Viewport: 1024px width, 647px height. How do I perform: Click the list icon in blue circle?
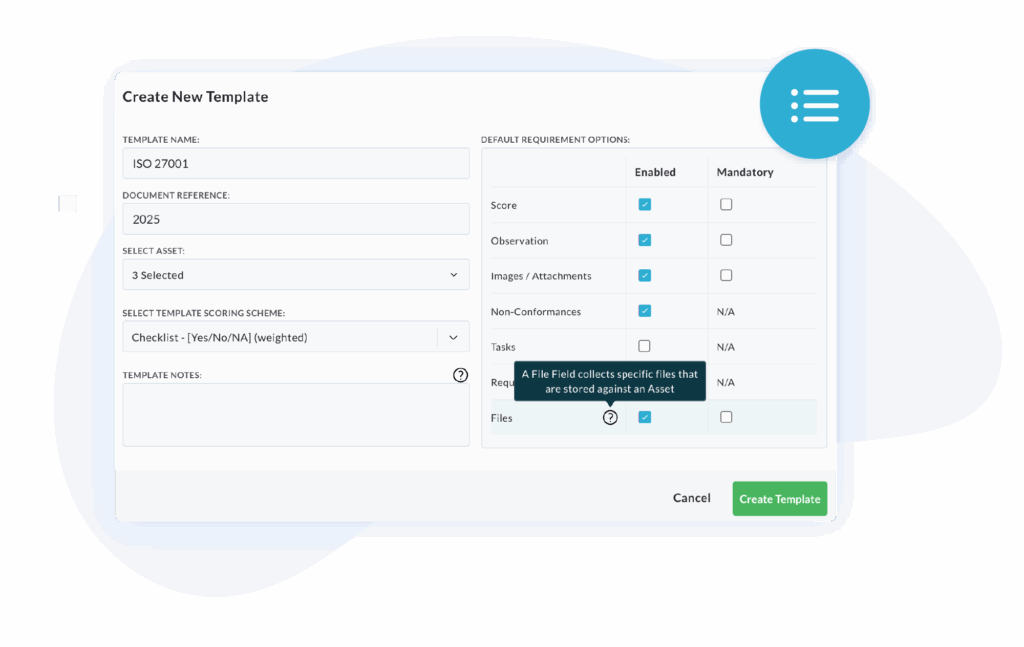[814, 105]
